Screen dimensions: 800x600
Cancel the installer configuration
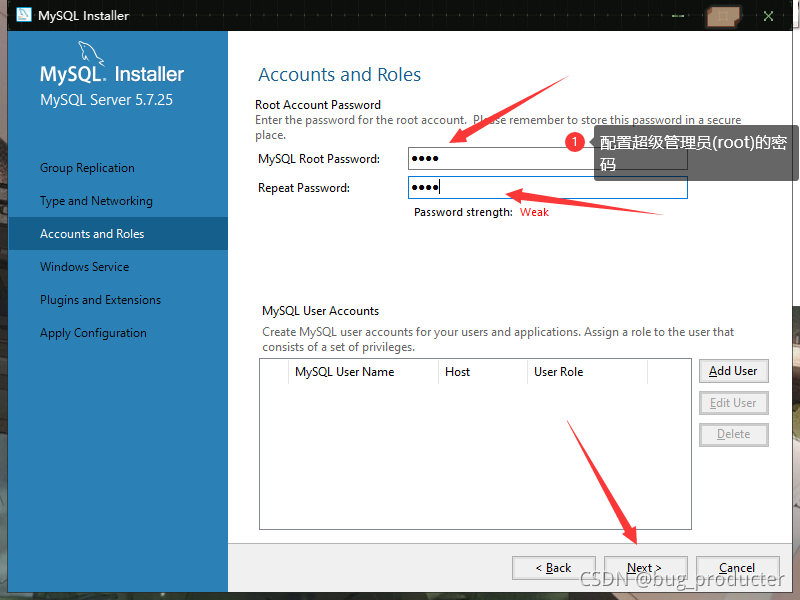pyautogui.click(x=737, y=568)
